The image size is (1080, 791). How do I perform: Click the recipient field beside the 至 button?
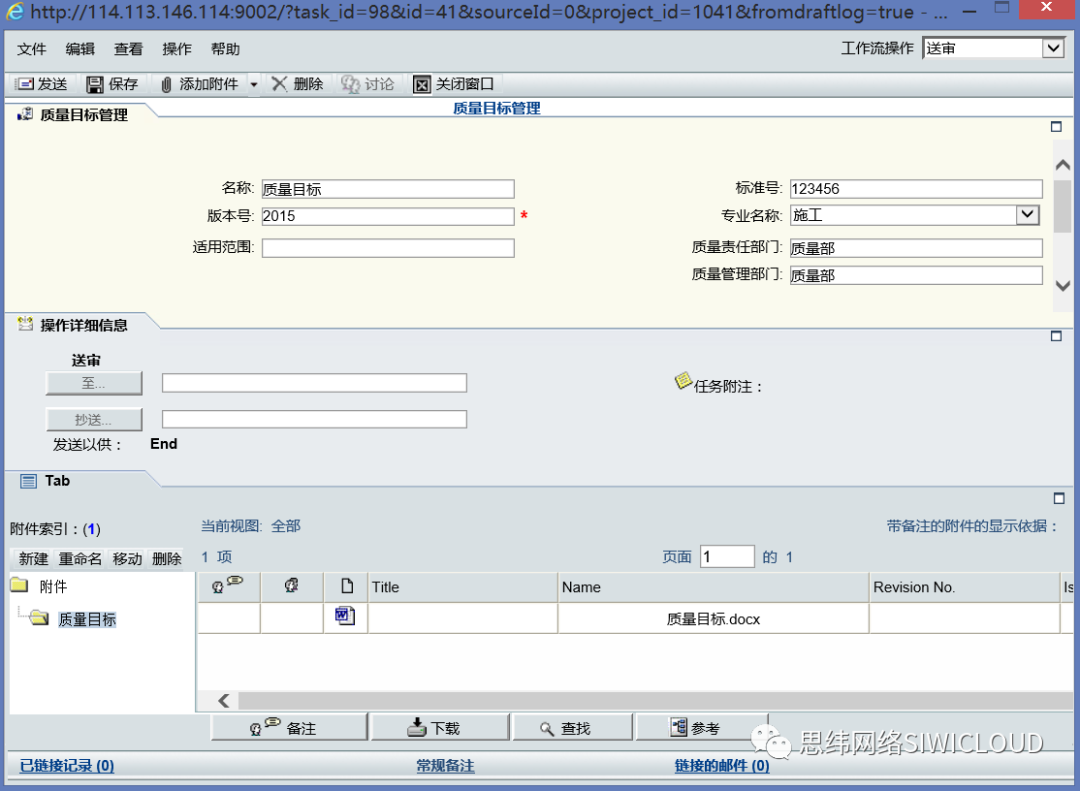click(314, 383)
